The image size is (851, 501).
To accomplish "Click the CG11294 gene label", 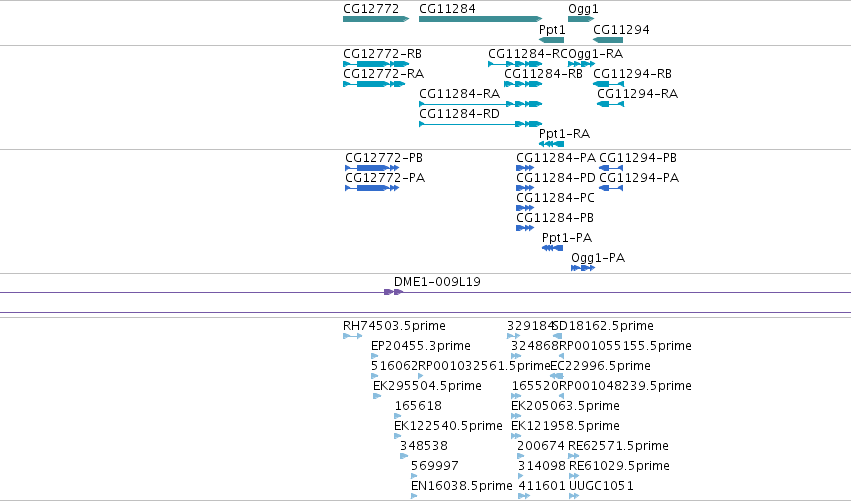I will 621,30.
